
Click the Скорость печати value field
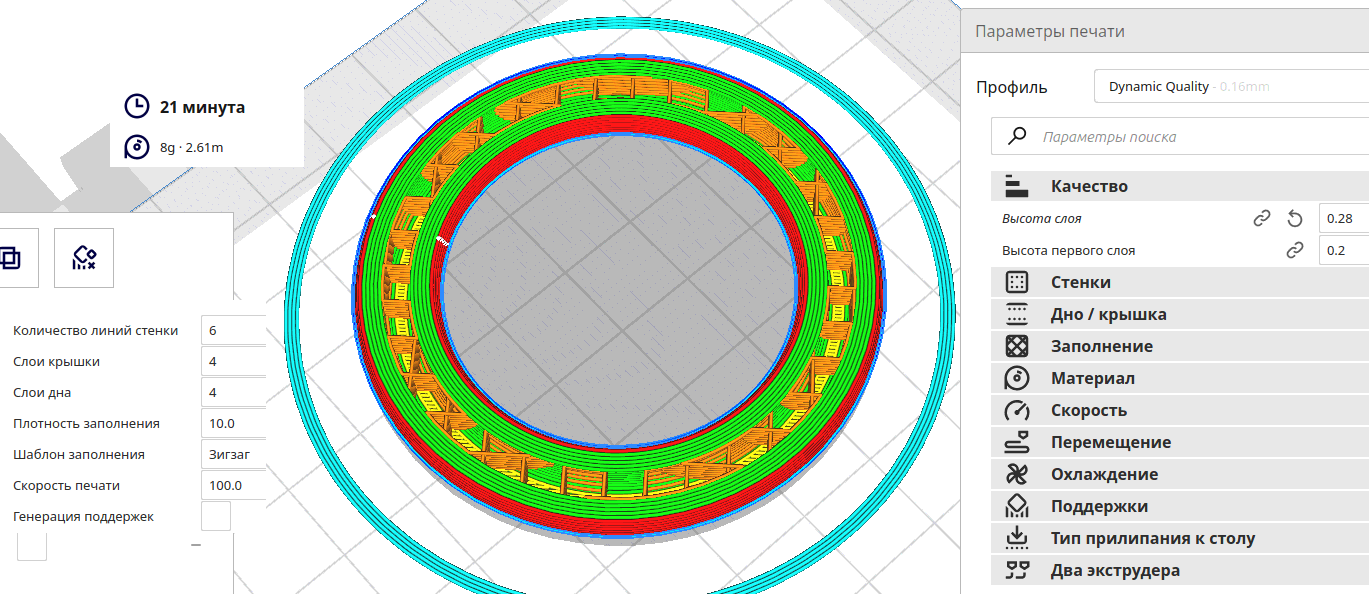(233, 485)
